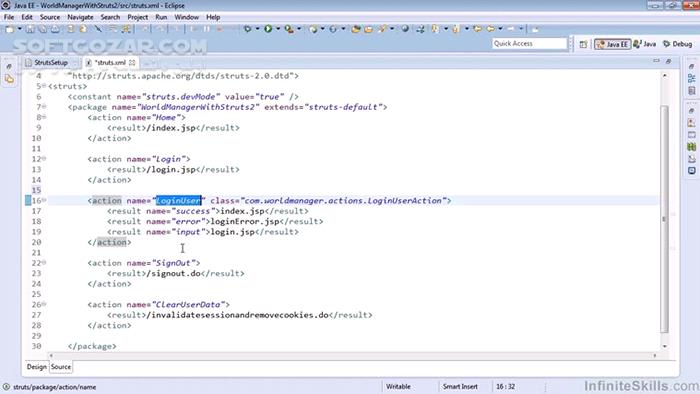Switch to the Source view tab

click(x=61, y=367)
